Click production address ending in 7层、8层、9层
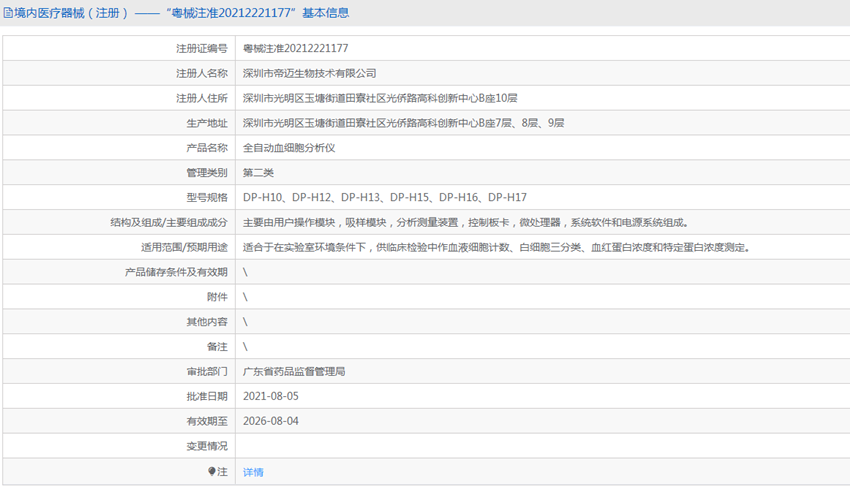850x486 pixels. [403, 123]
